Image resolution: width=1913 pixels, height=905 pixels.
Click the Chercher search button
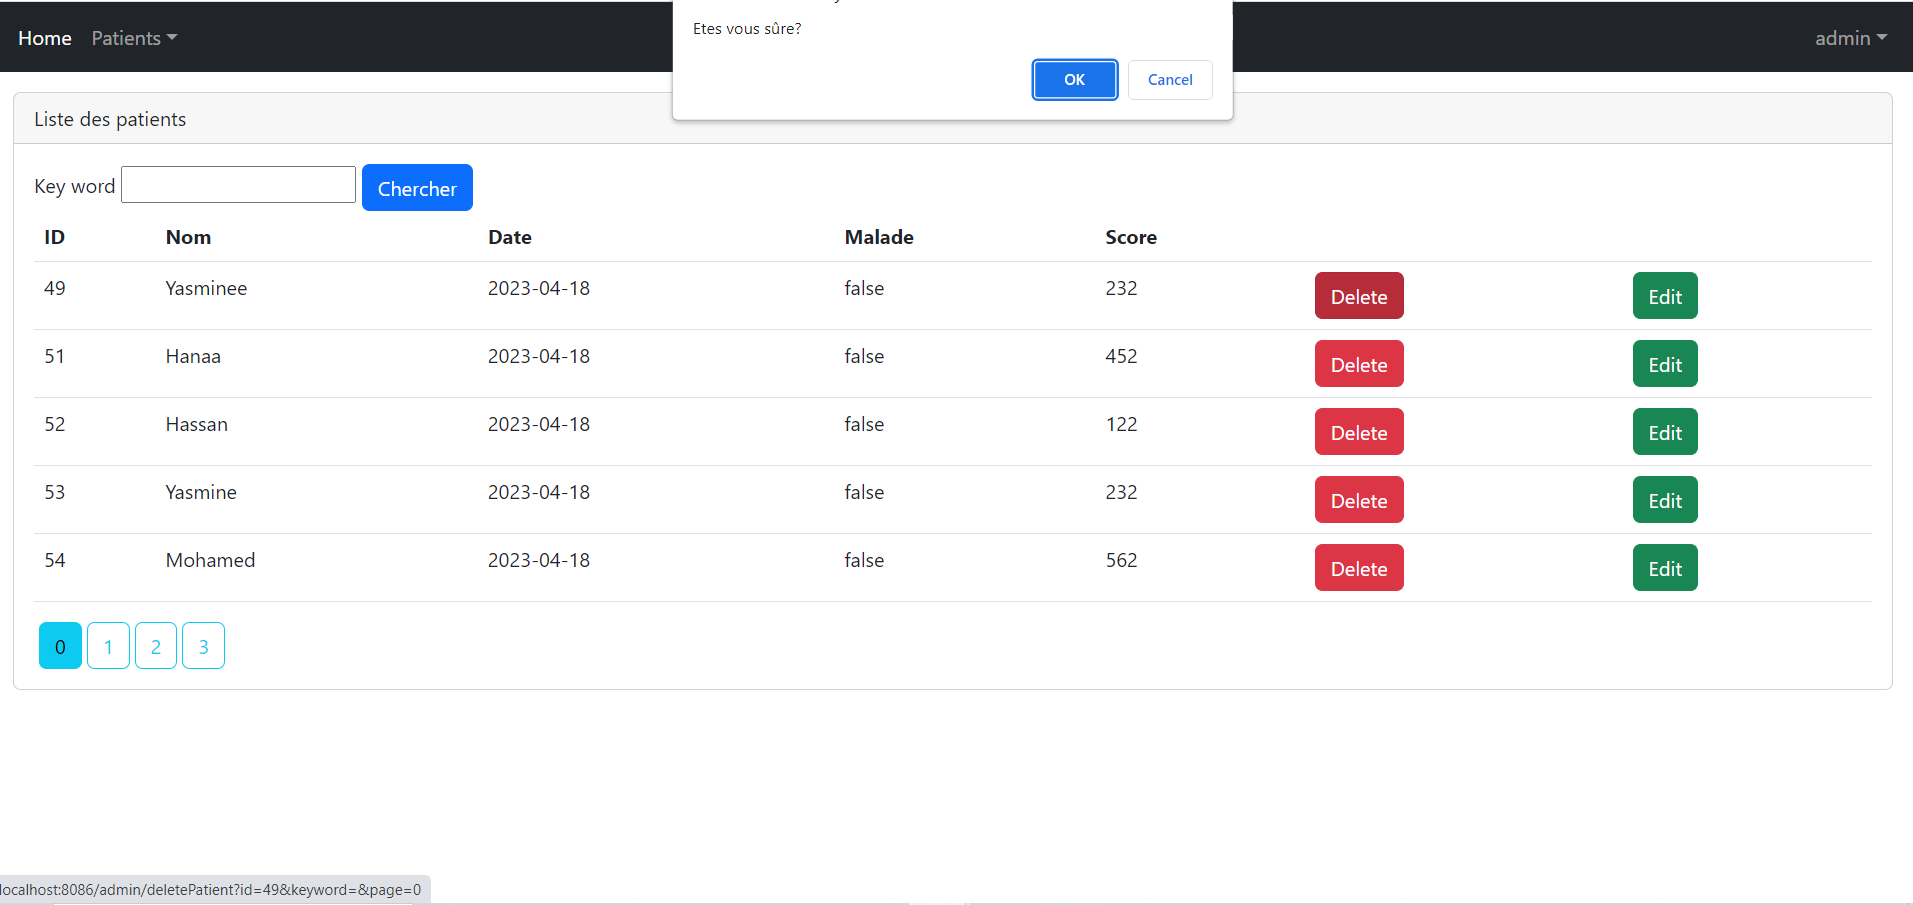[417, 187]
